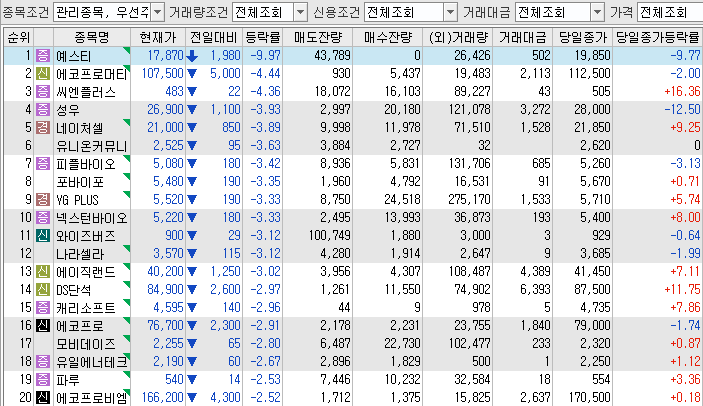Sort by 순위 column header
703x406 pixels.
point(19,38)
